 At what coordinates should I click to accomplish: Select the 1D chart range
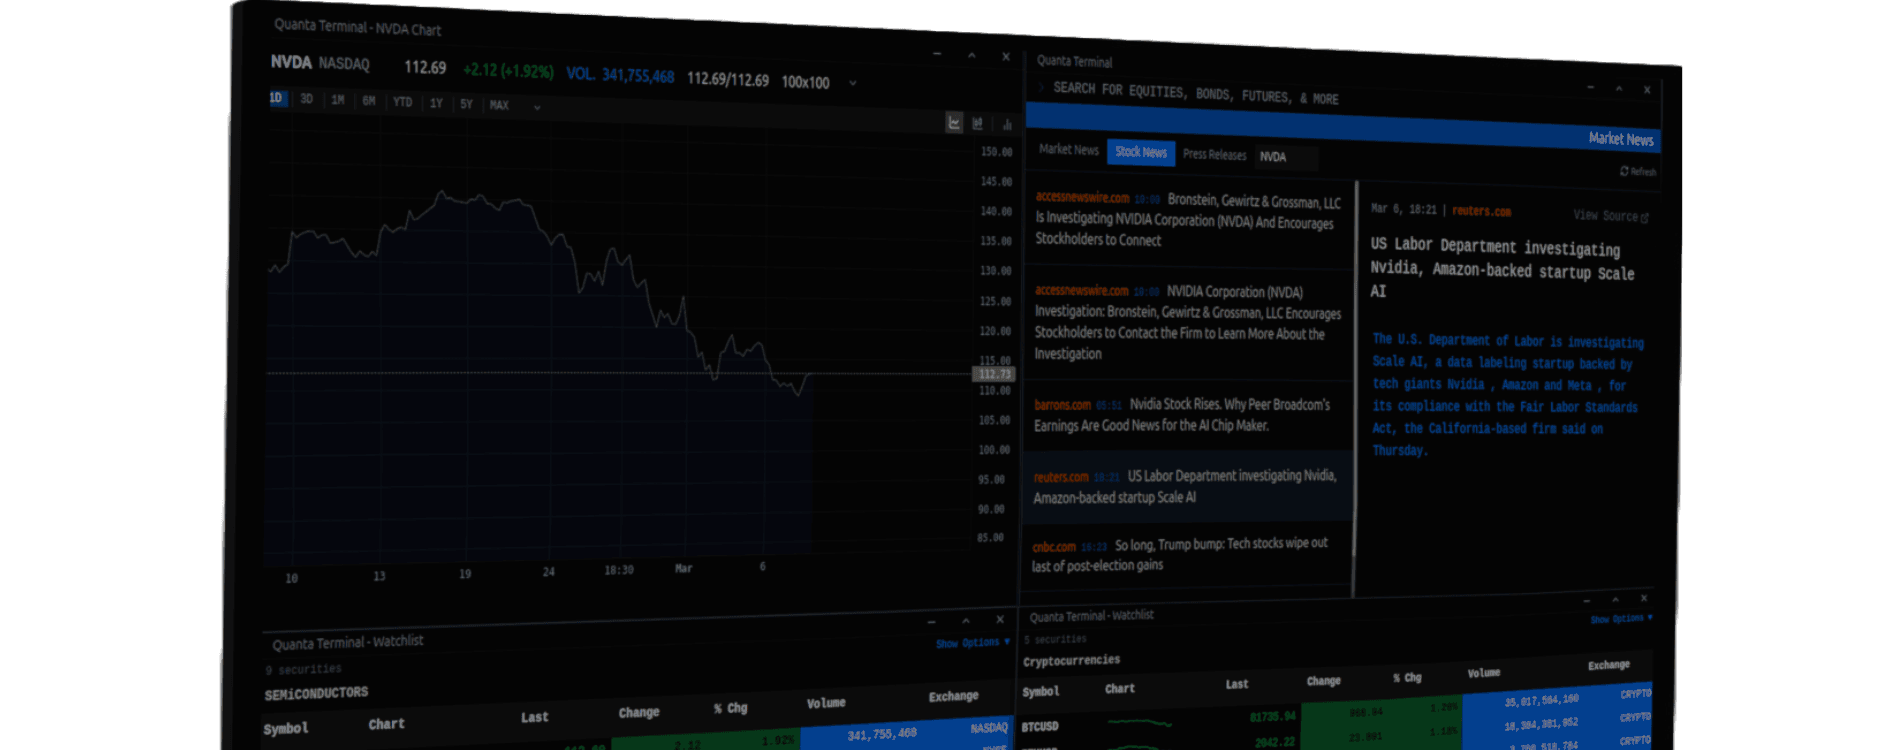(x=276, y=98)
